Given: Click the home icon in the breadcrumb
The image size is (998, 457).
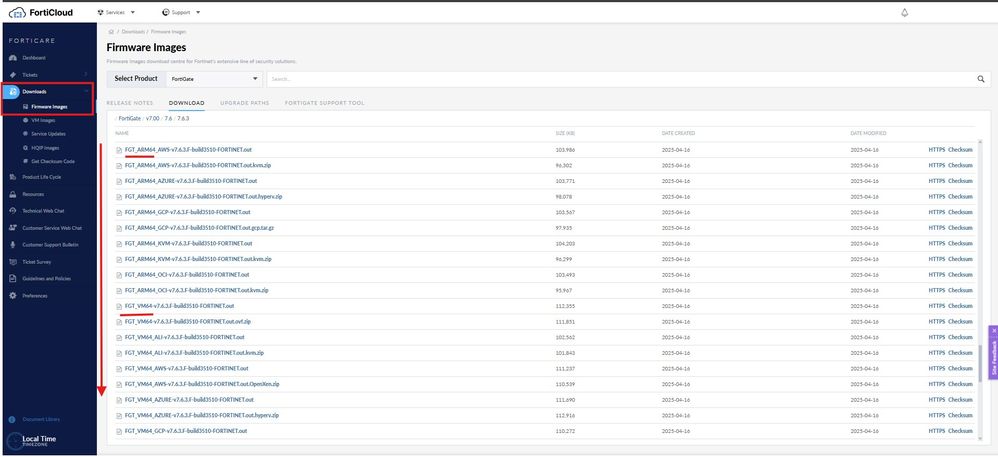Looking at the screenshot, I should (111, 31).
